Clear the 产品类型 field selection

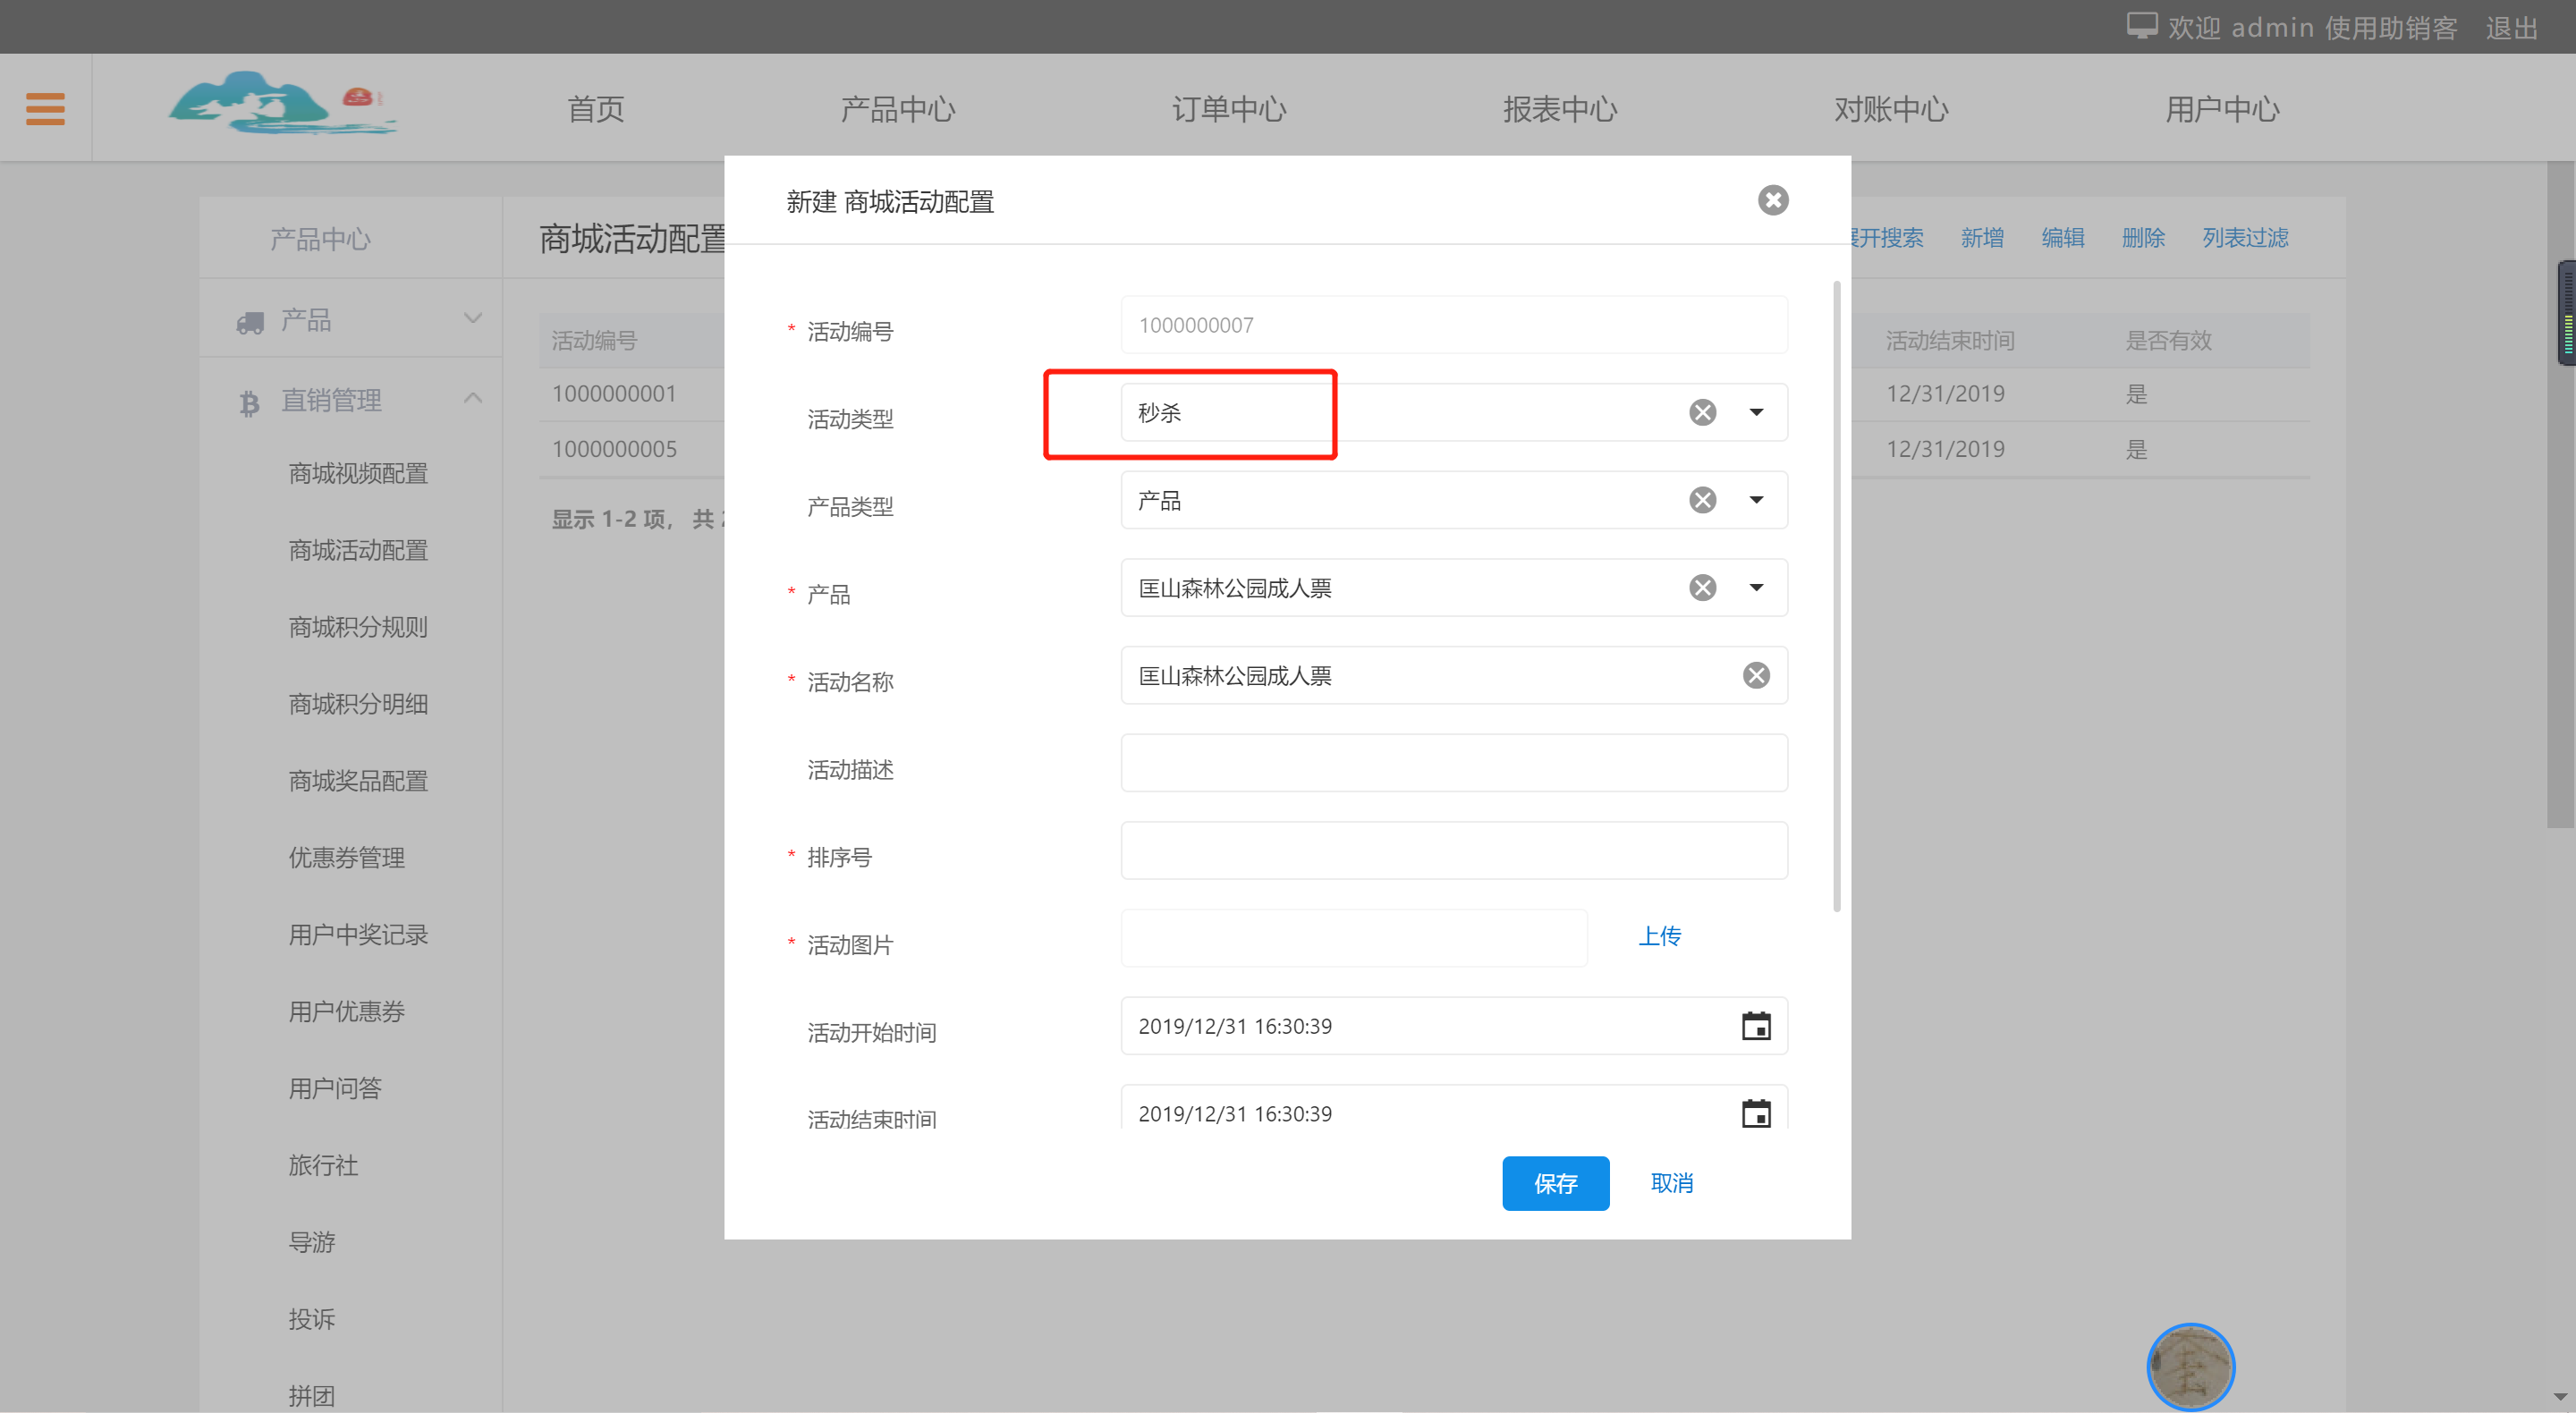(x=1702, y=500)
